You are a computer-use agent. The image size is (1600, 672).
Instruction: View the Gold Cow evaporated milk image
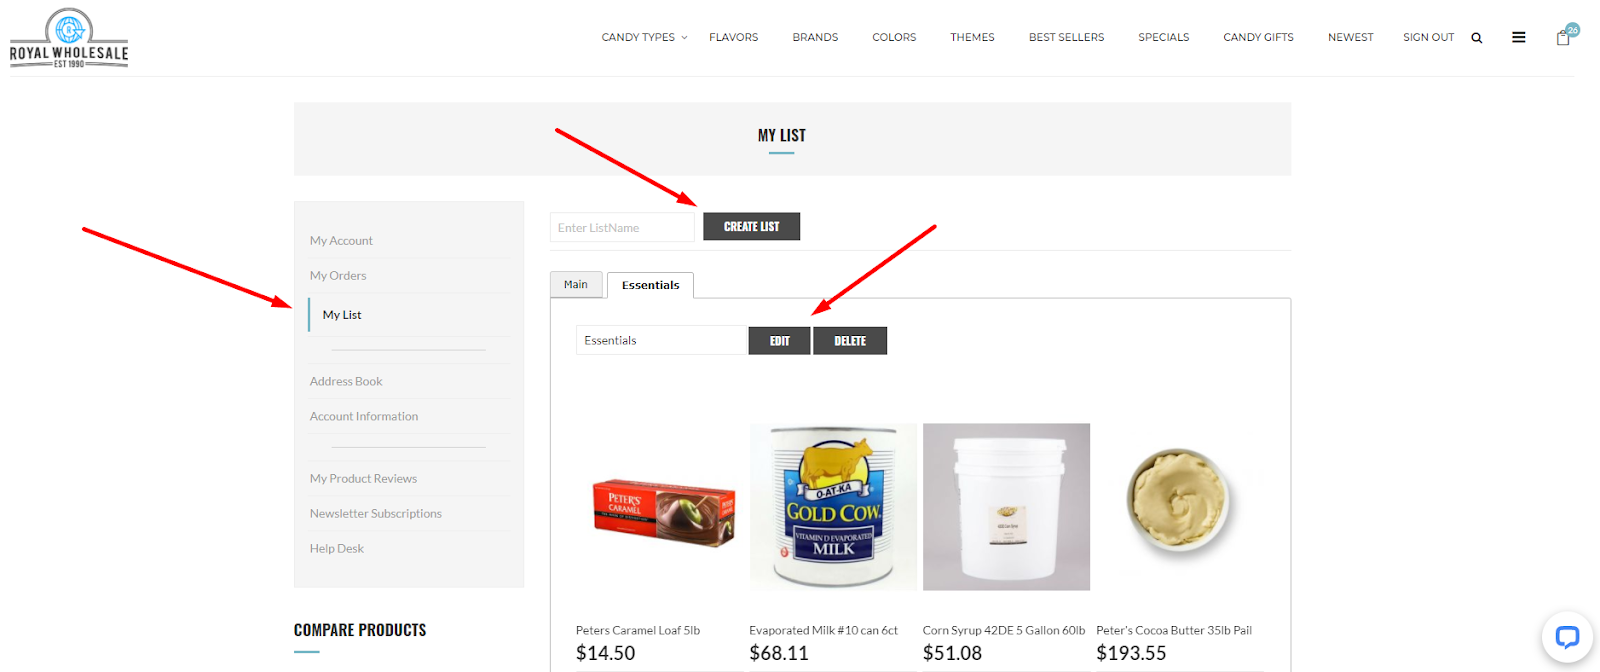click(833, 506)
